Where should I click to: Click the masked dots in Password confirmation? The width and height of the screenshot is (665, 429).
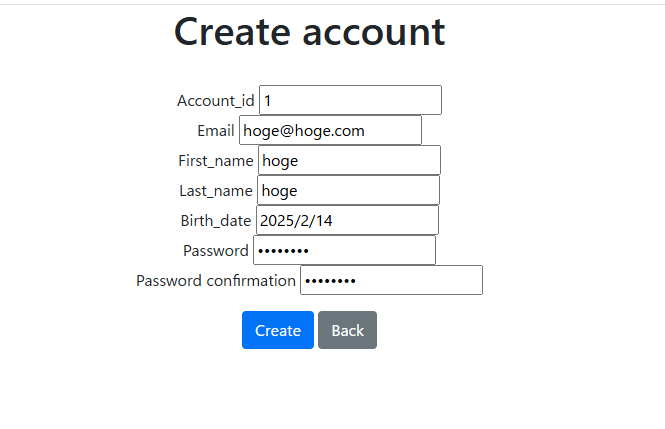tap(330, 281)
